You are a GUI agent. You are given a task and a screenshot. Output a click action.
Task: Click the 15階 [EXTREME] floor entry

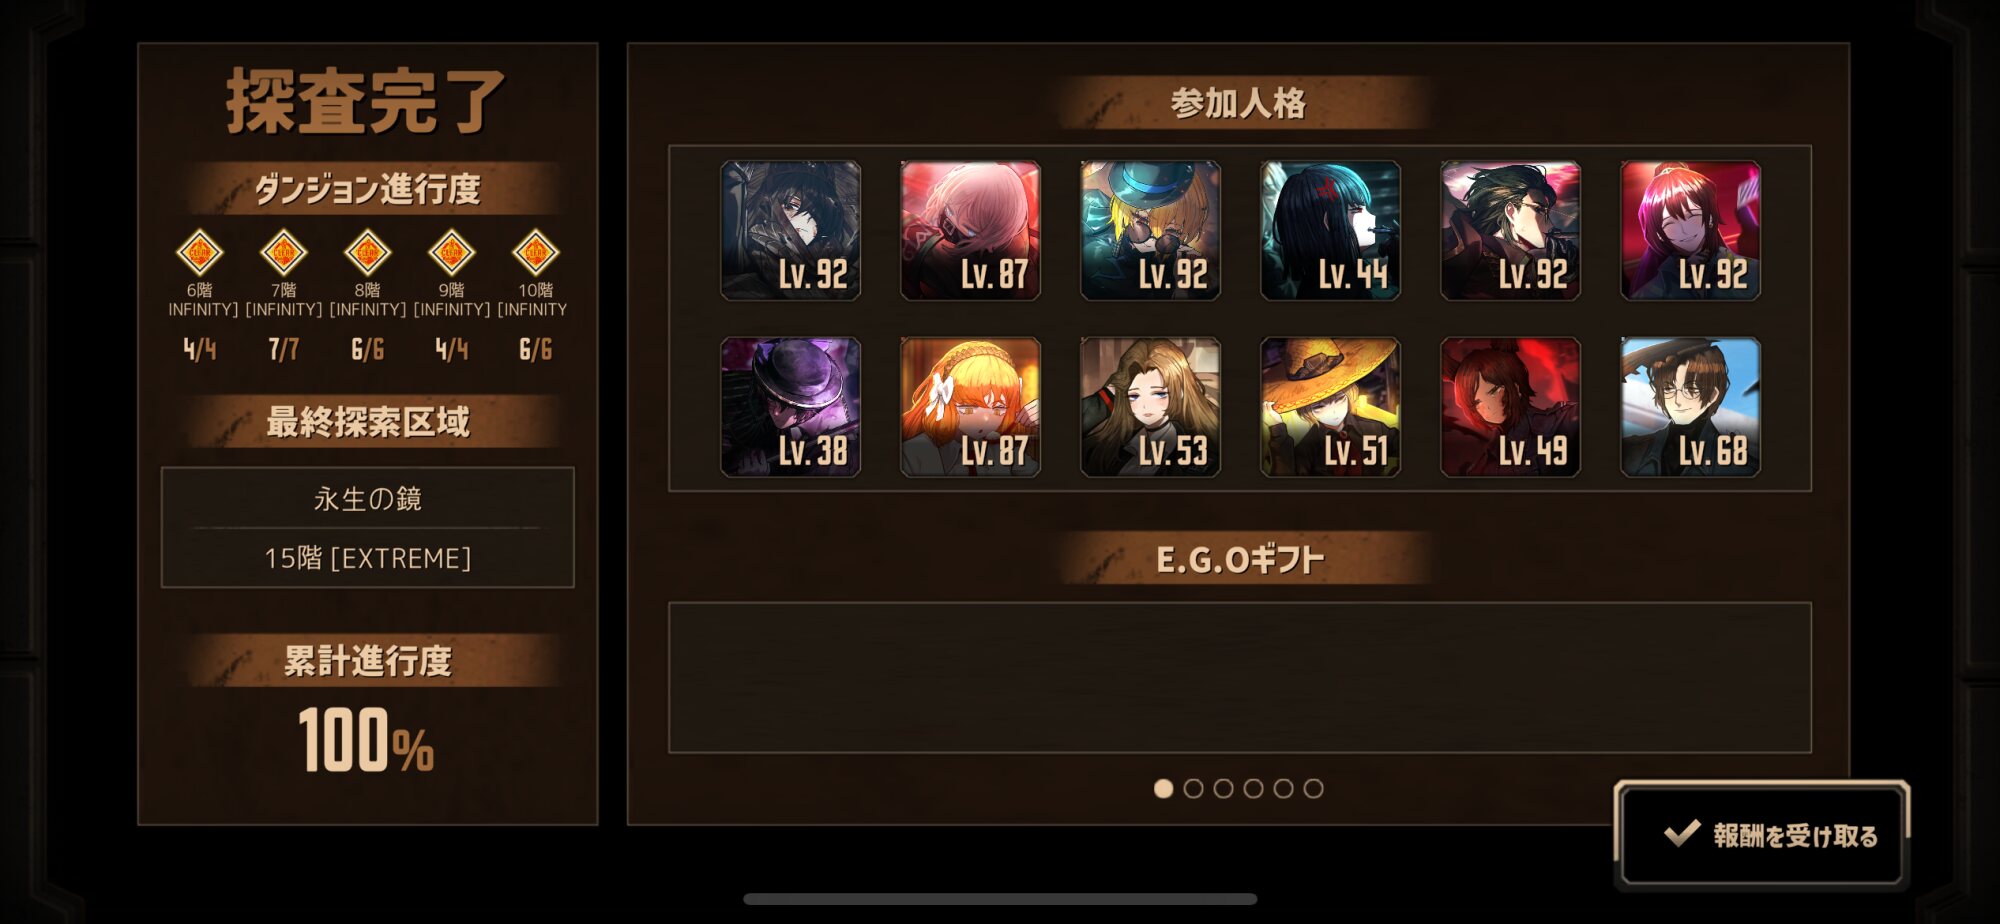(x=368, y=558)
